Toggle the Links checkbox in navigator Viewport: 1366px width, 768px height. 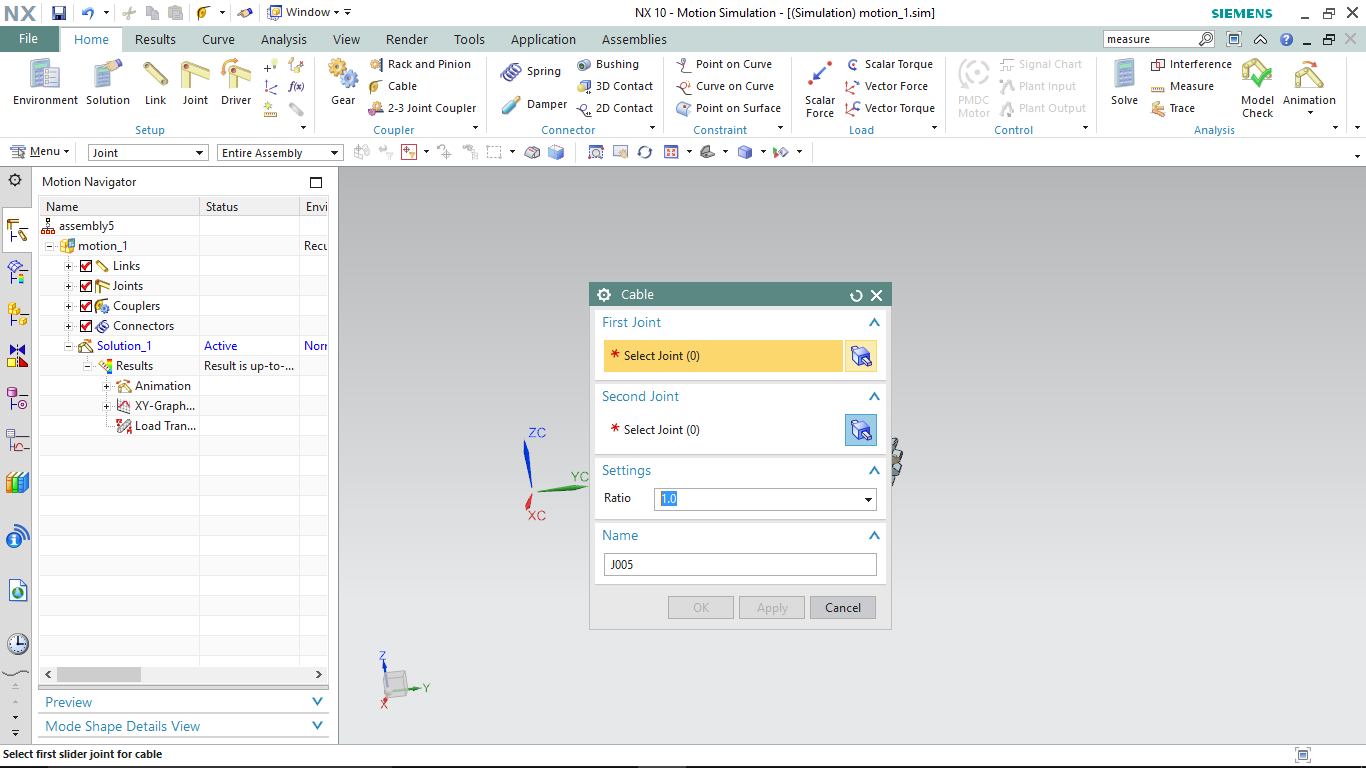[86, 266]
